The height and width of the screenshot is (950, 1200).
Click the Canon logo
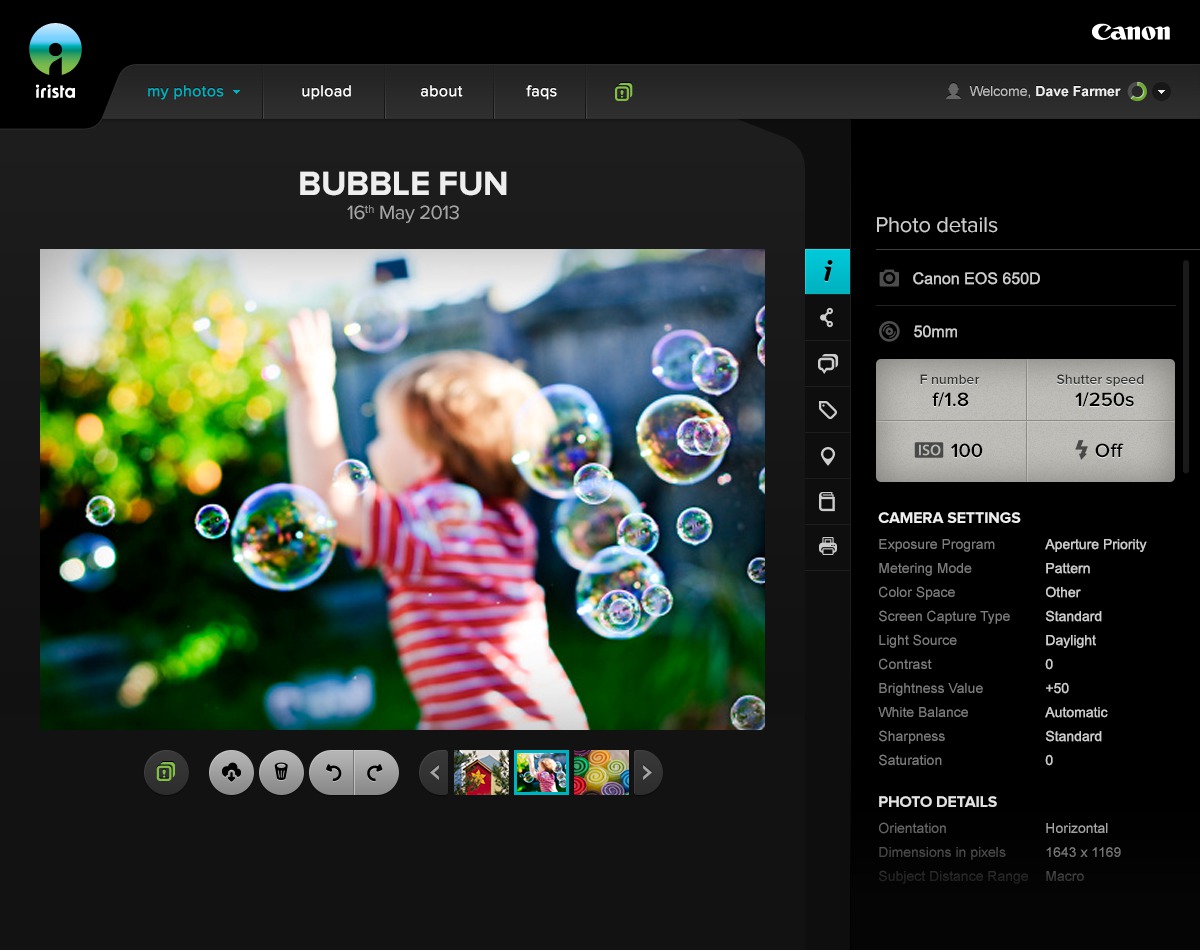[x=1130, y=32]
